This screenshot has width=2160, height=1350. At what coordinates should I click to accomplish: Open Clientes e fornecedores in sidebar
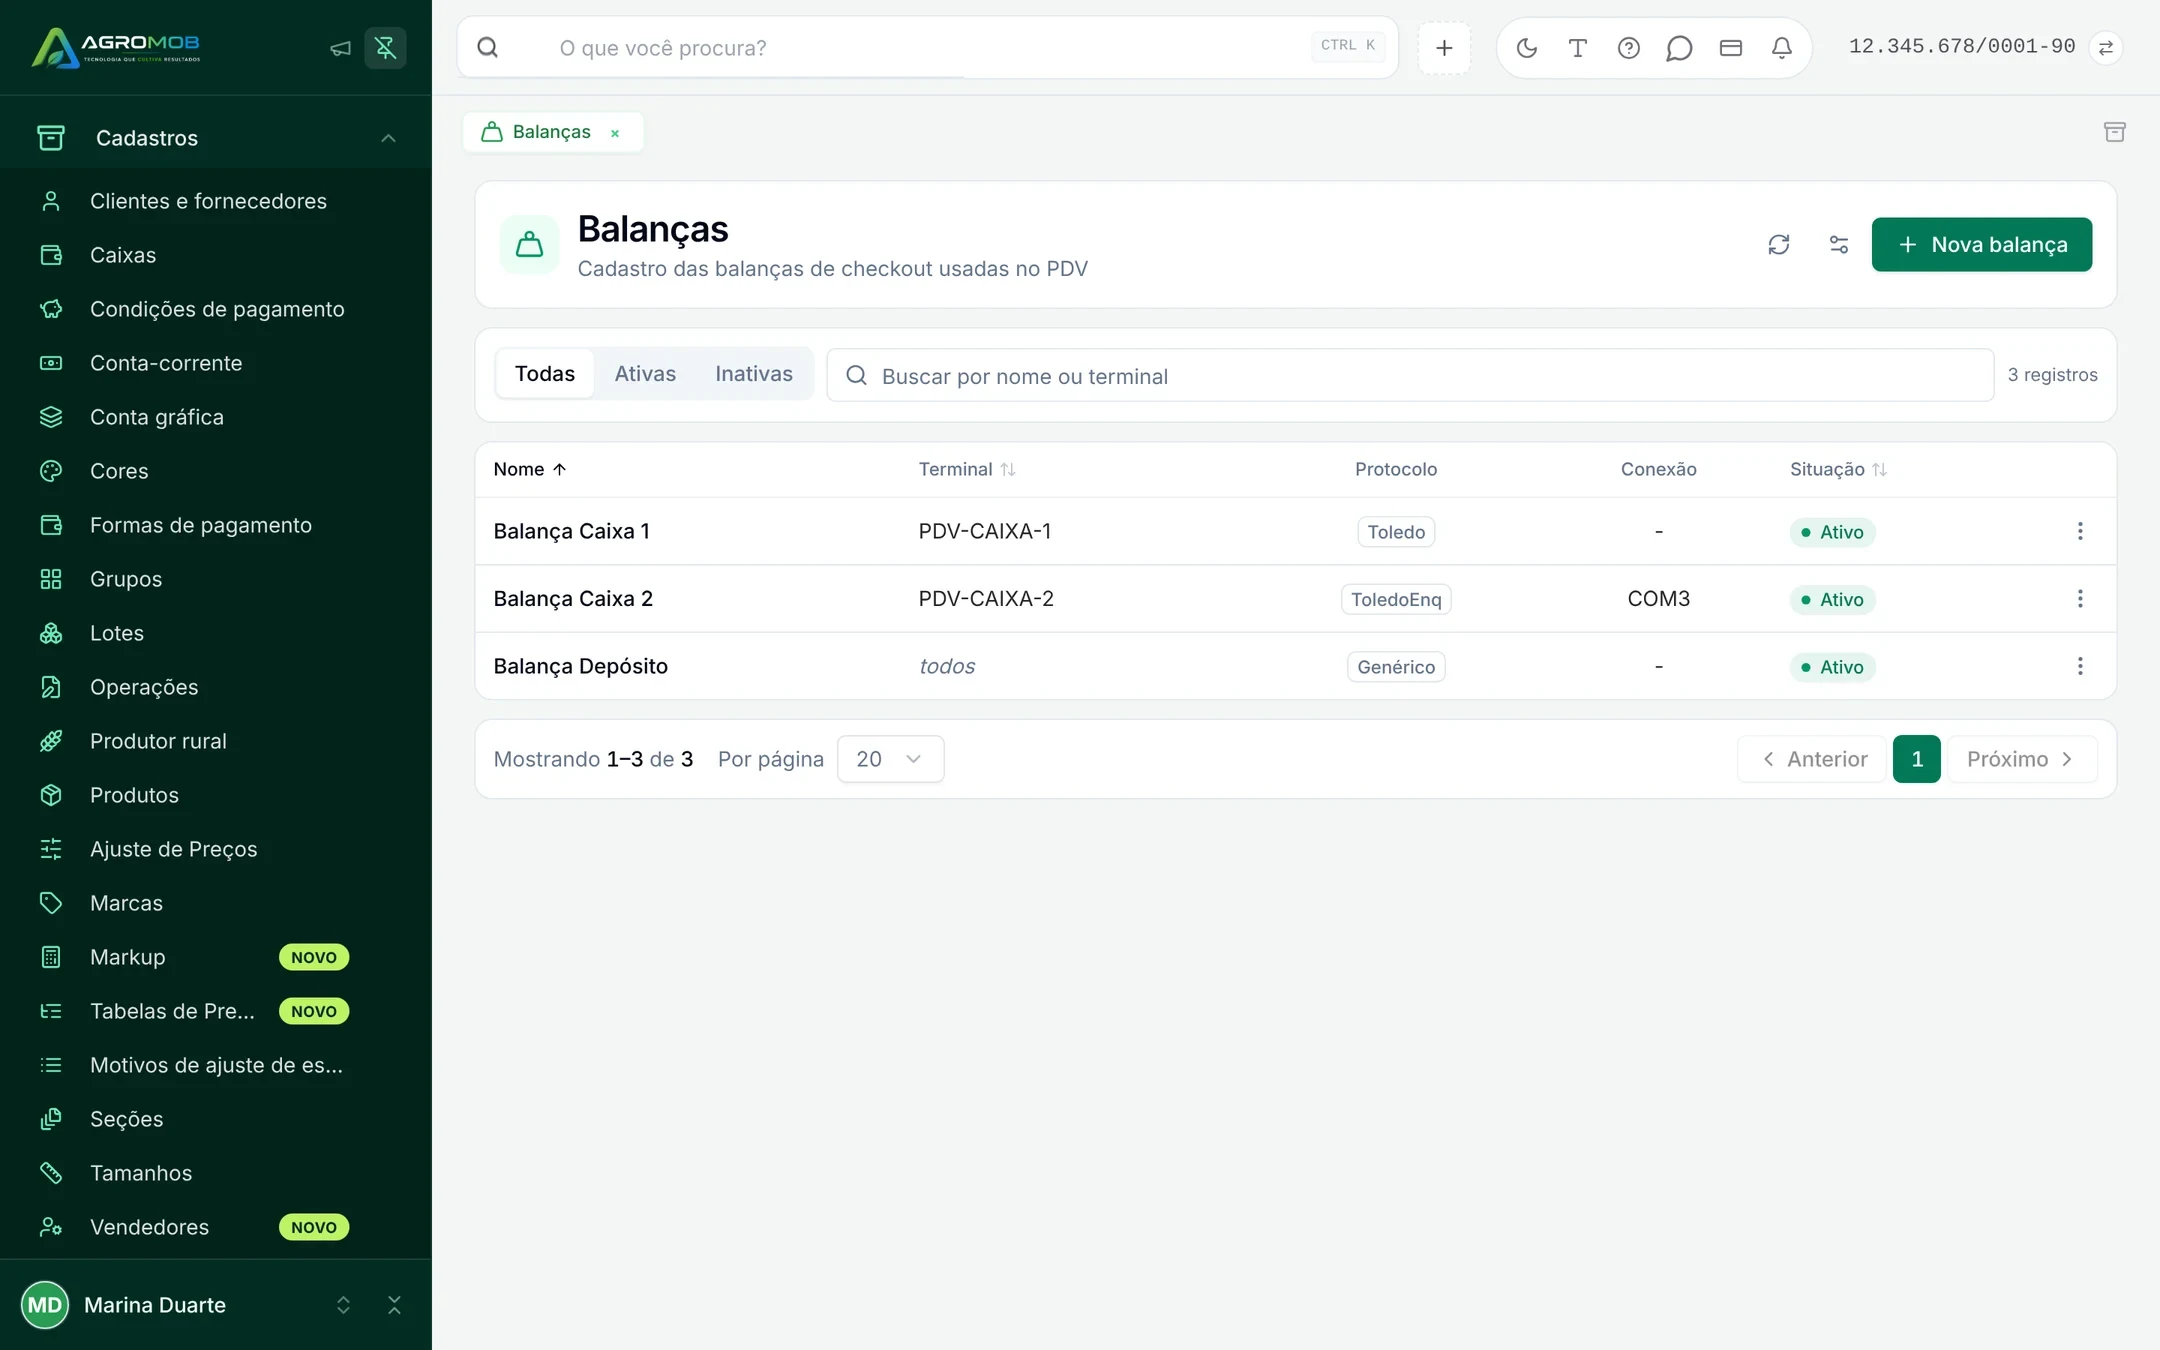click(208, 201)
